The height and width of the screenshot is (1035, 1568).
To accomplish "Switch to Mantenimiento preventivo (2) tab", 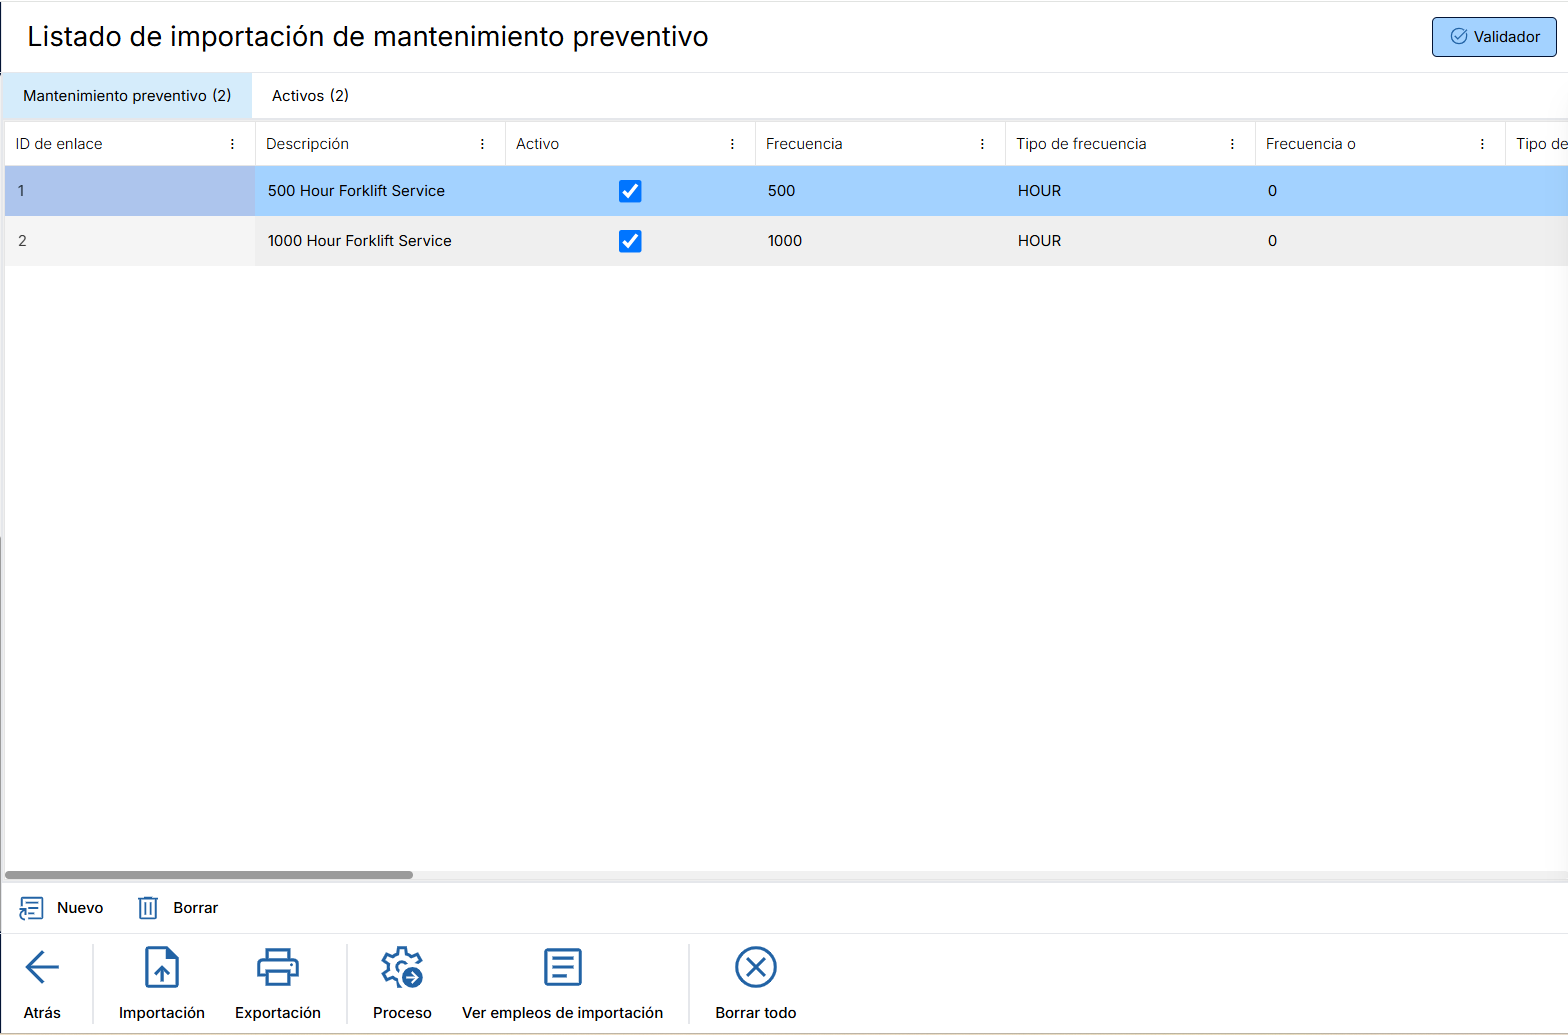I will [x=127, y=96].
